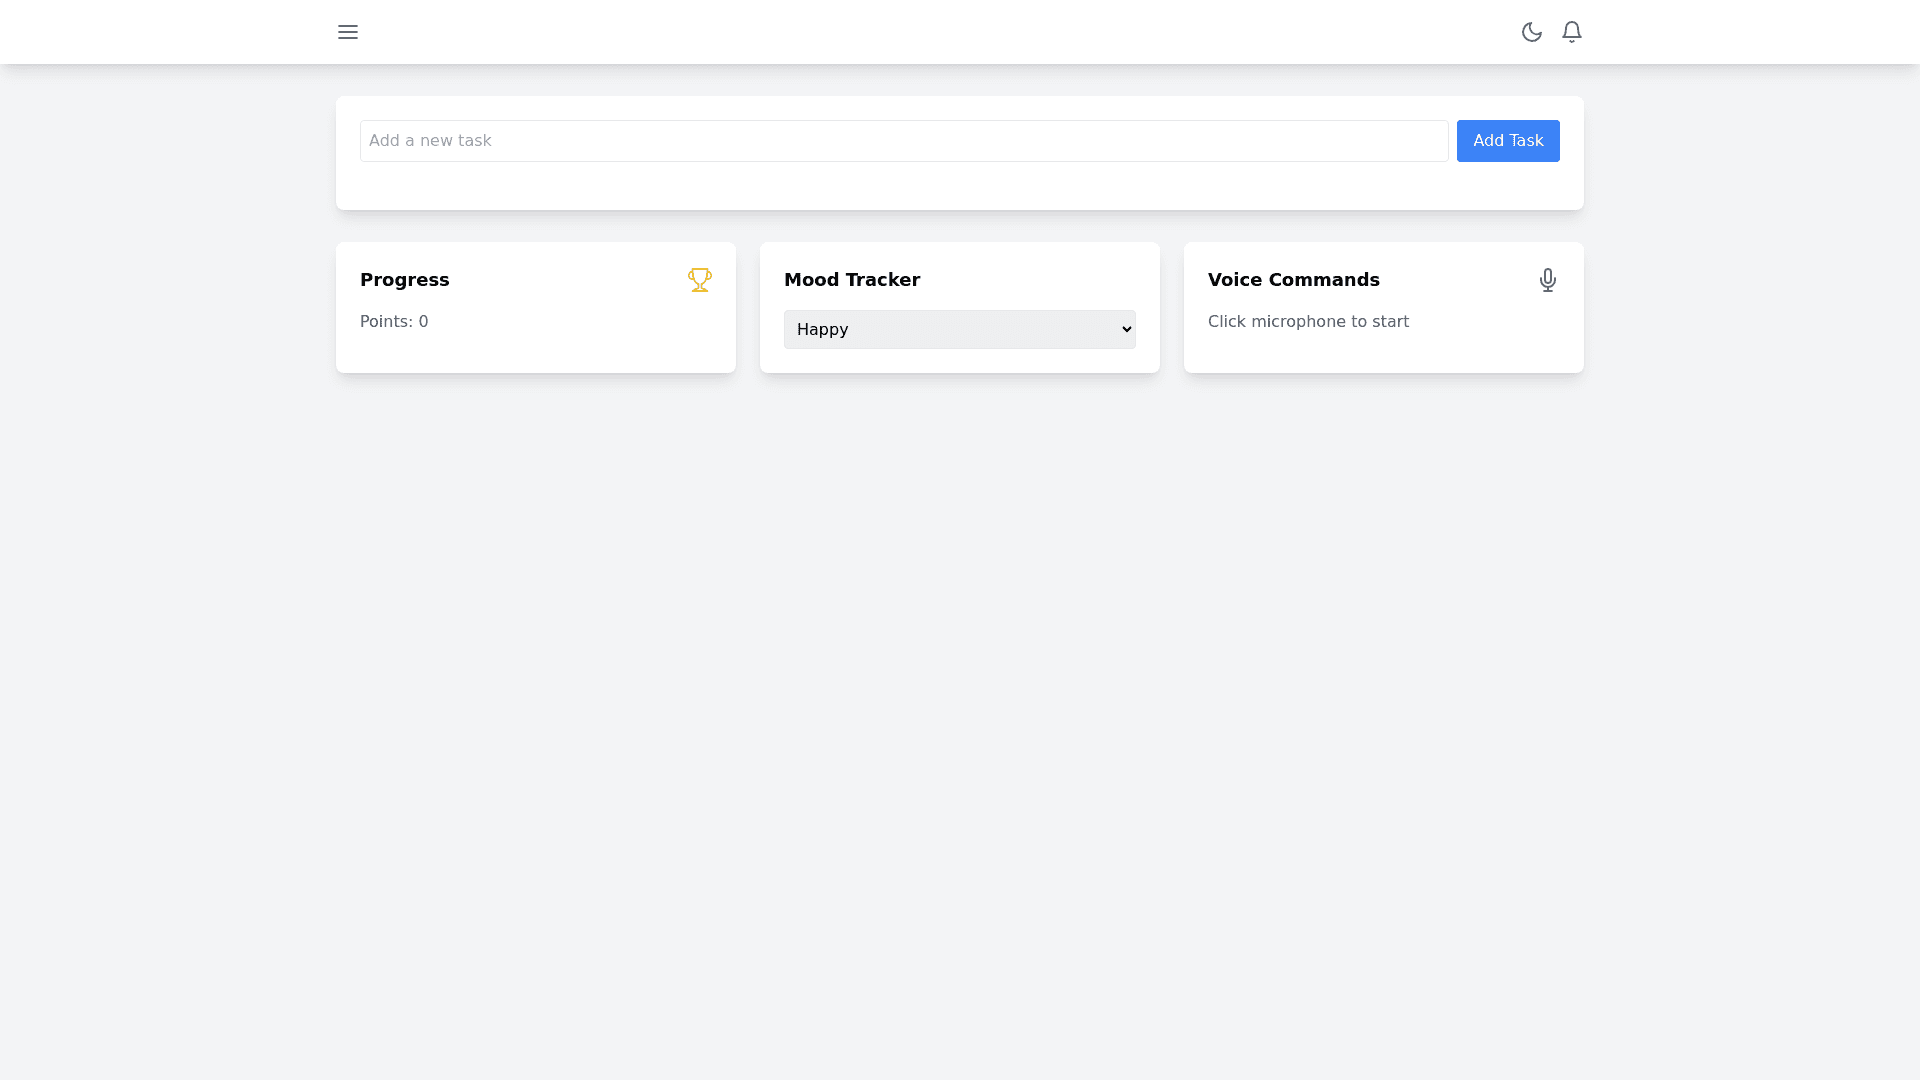Click the Points: 0 label

tap(394, 322)
